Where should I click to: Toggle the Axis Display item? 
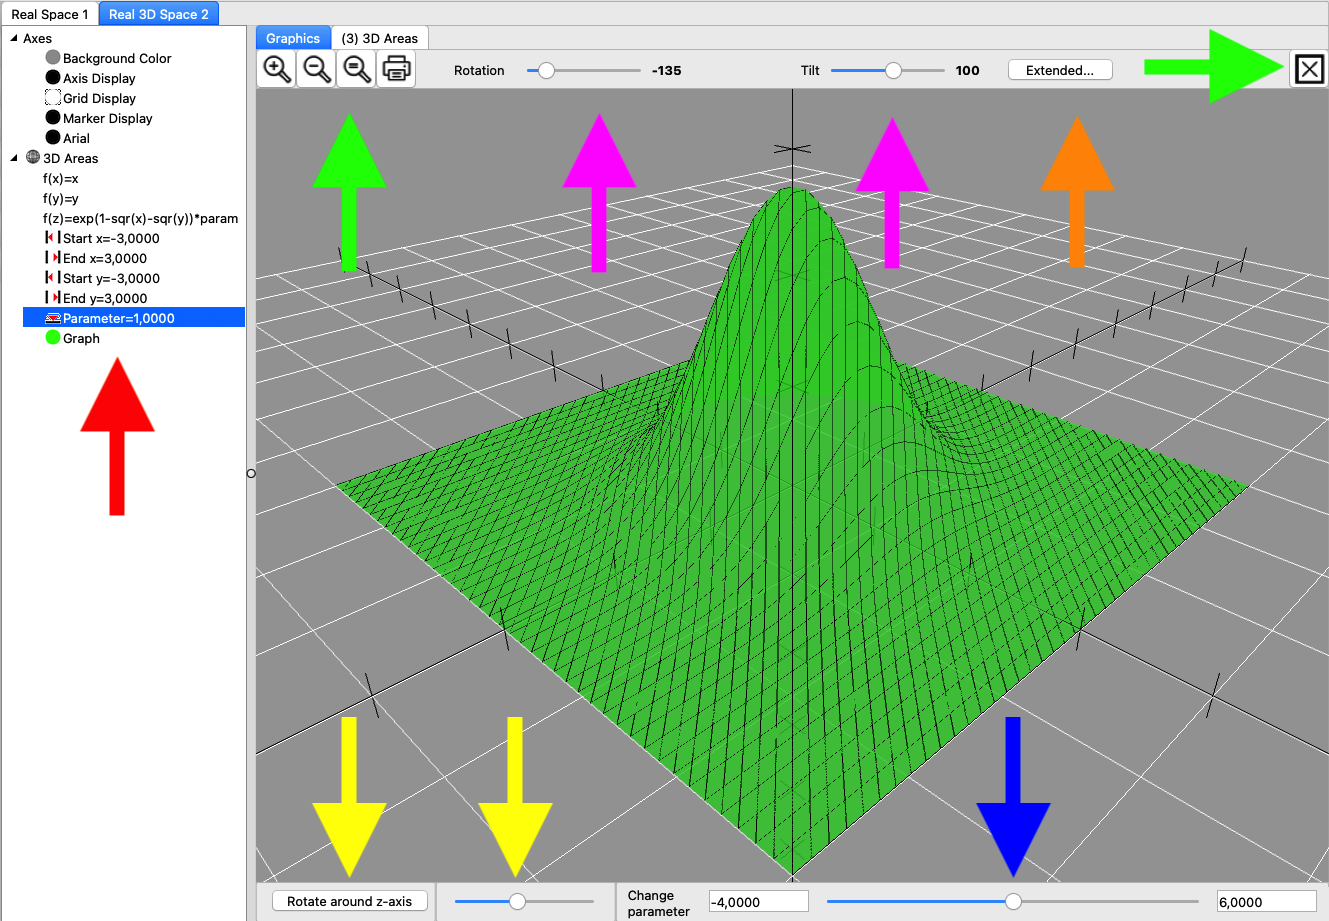pyautogui.click(x=99, y=78)
